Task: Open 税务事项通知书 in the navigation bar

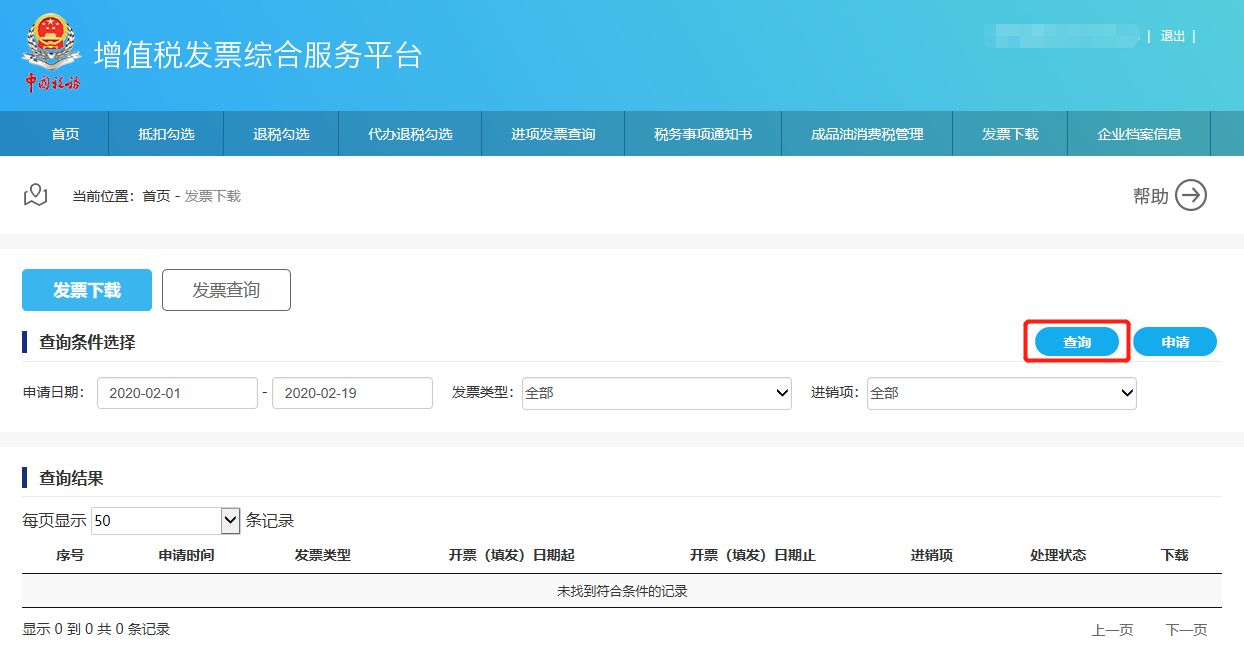Action: coord(703,134)
